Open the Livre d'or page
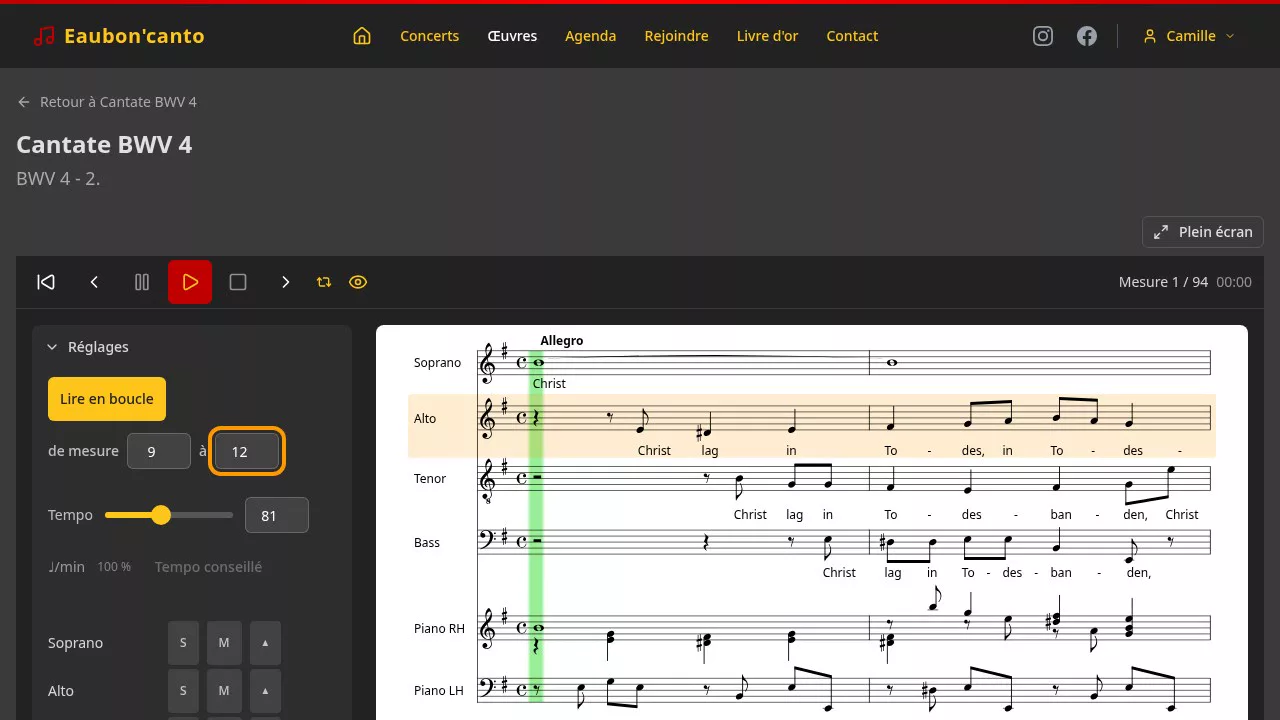 (767, 36)
